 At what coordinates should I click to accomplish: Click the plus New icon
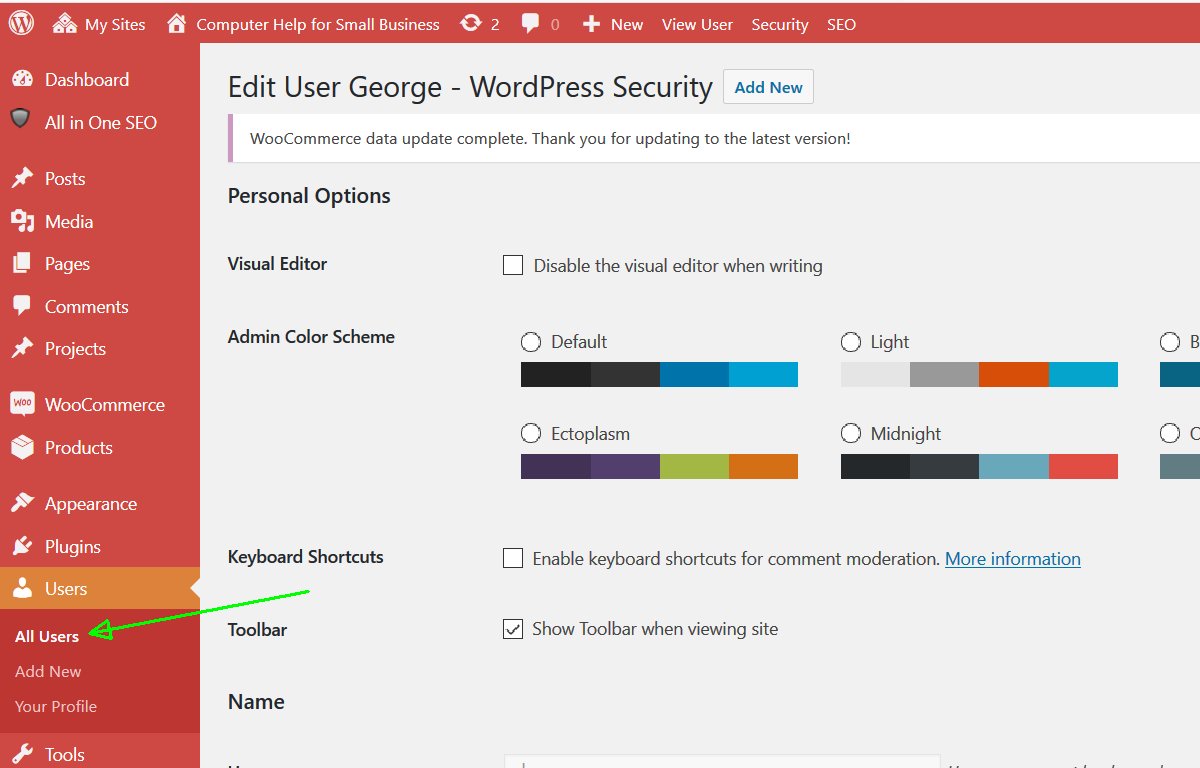(x=591, y=24)
